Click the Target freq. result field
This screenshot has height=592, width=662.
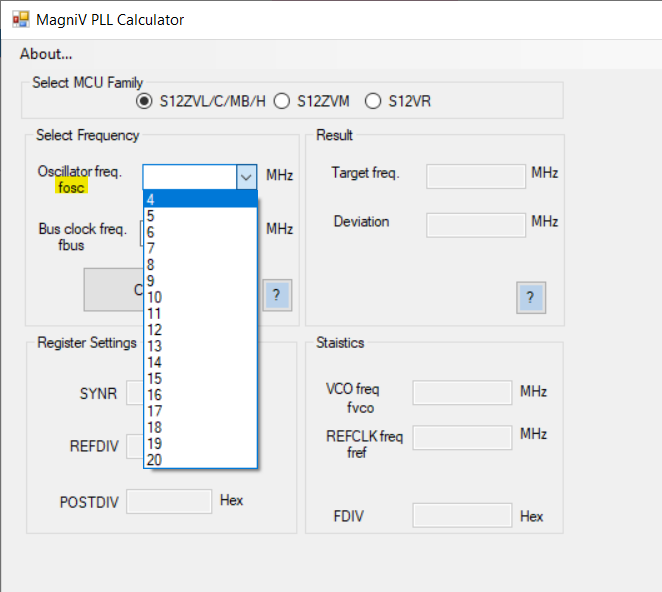tap(476, 177)
